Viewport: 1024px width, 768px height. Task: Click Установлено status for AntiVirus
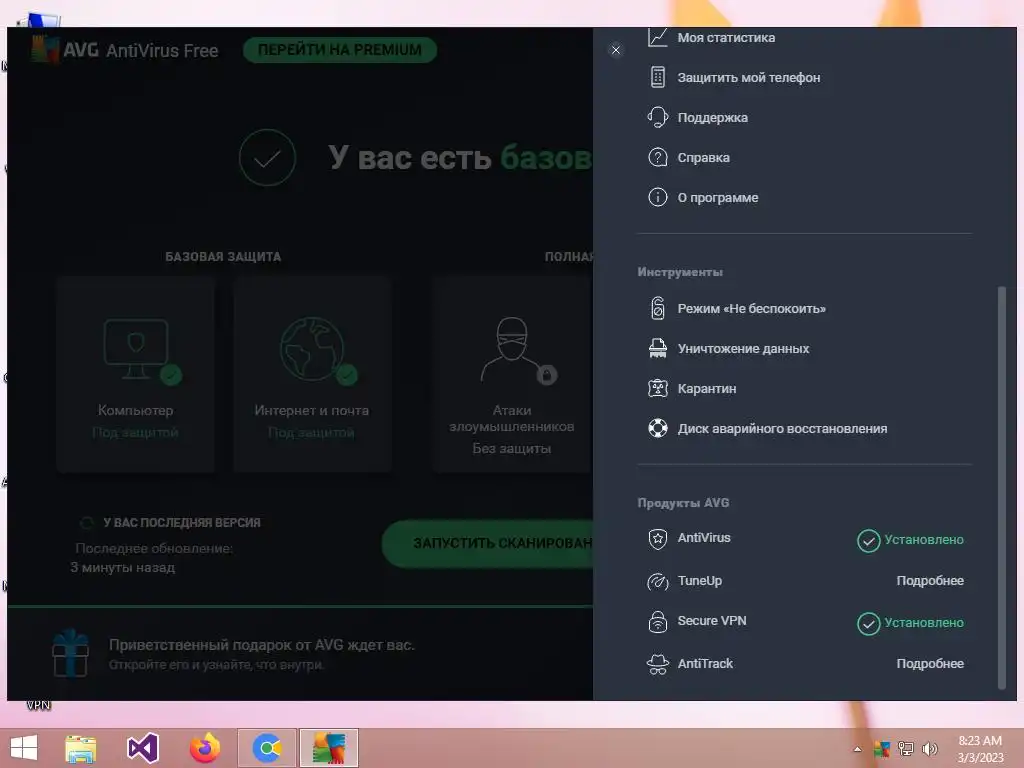pyautogui.click(x=910, y=540)
